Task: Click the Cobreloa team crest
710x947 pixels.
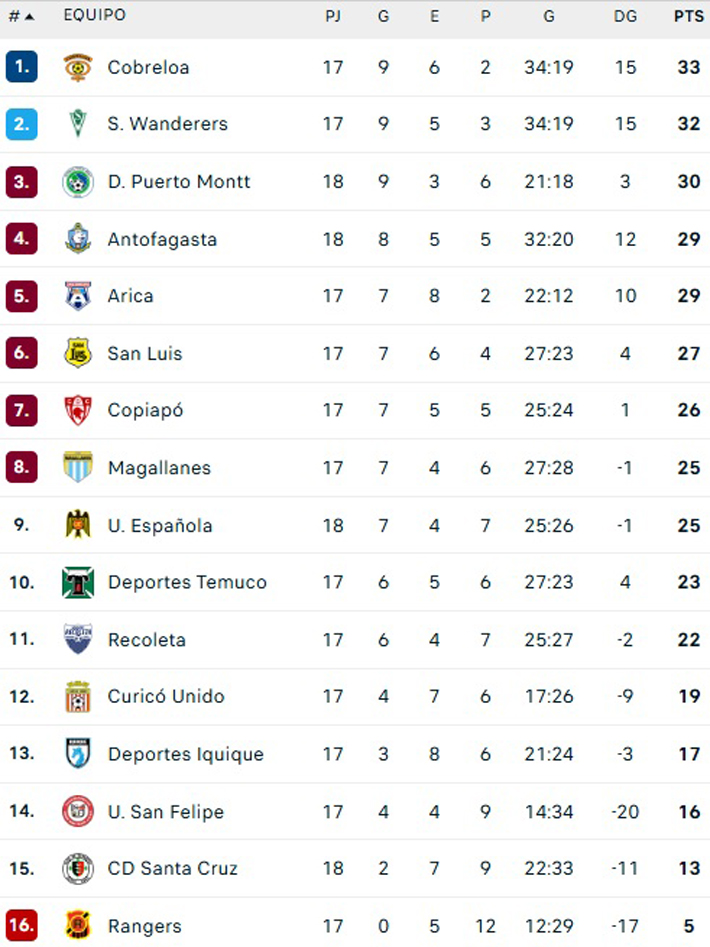Action: pos(78,67)
